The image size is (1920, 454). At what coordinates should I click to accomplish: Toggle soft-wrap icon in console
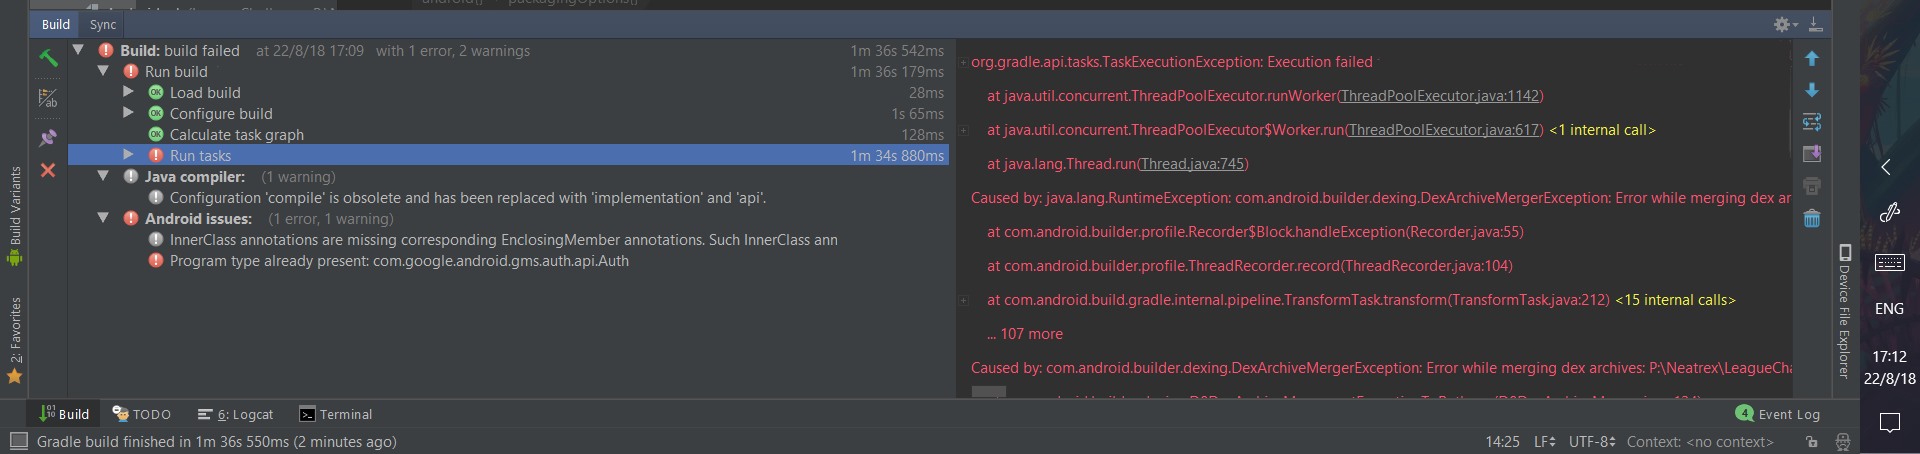pos(1811,122)
